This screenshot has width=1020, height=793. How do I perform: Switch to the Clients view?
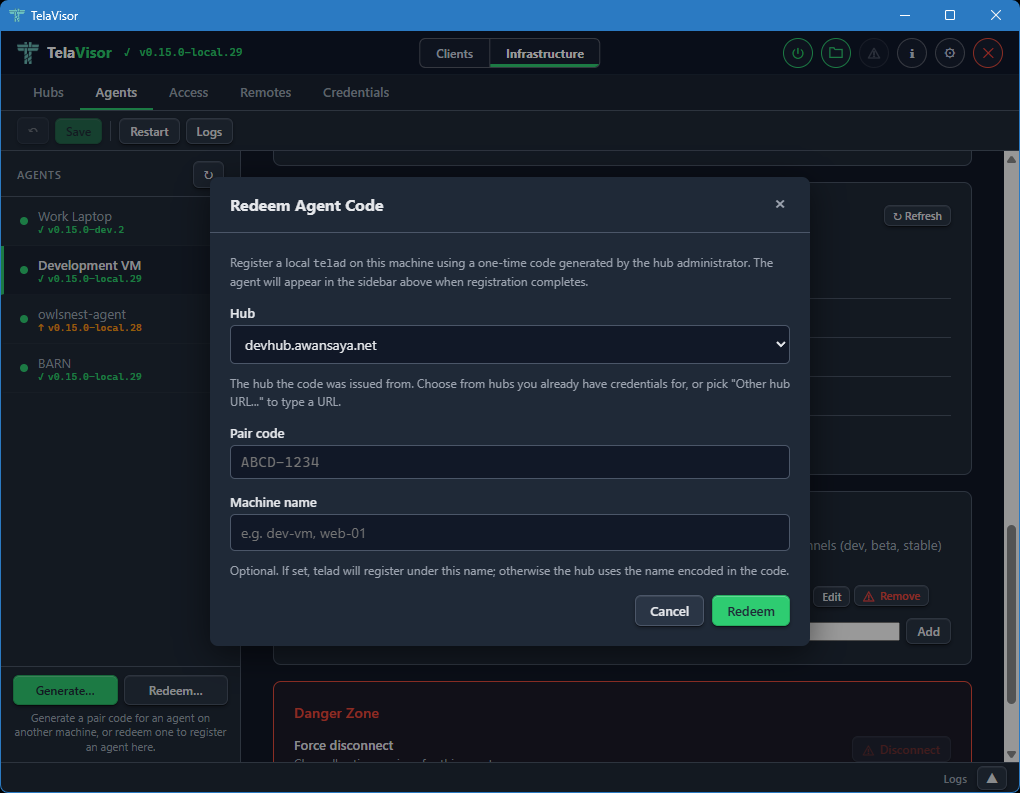click(454, 53)
